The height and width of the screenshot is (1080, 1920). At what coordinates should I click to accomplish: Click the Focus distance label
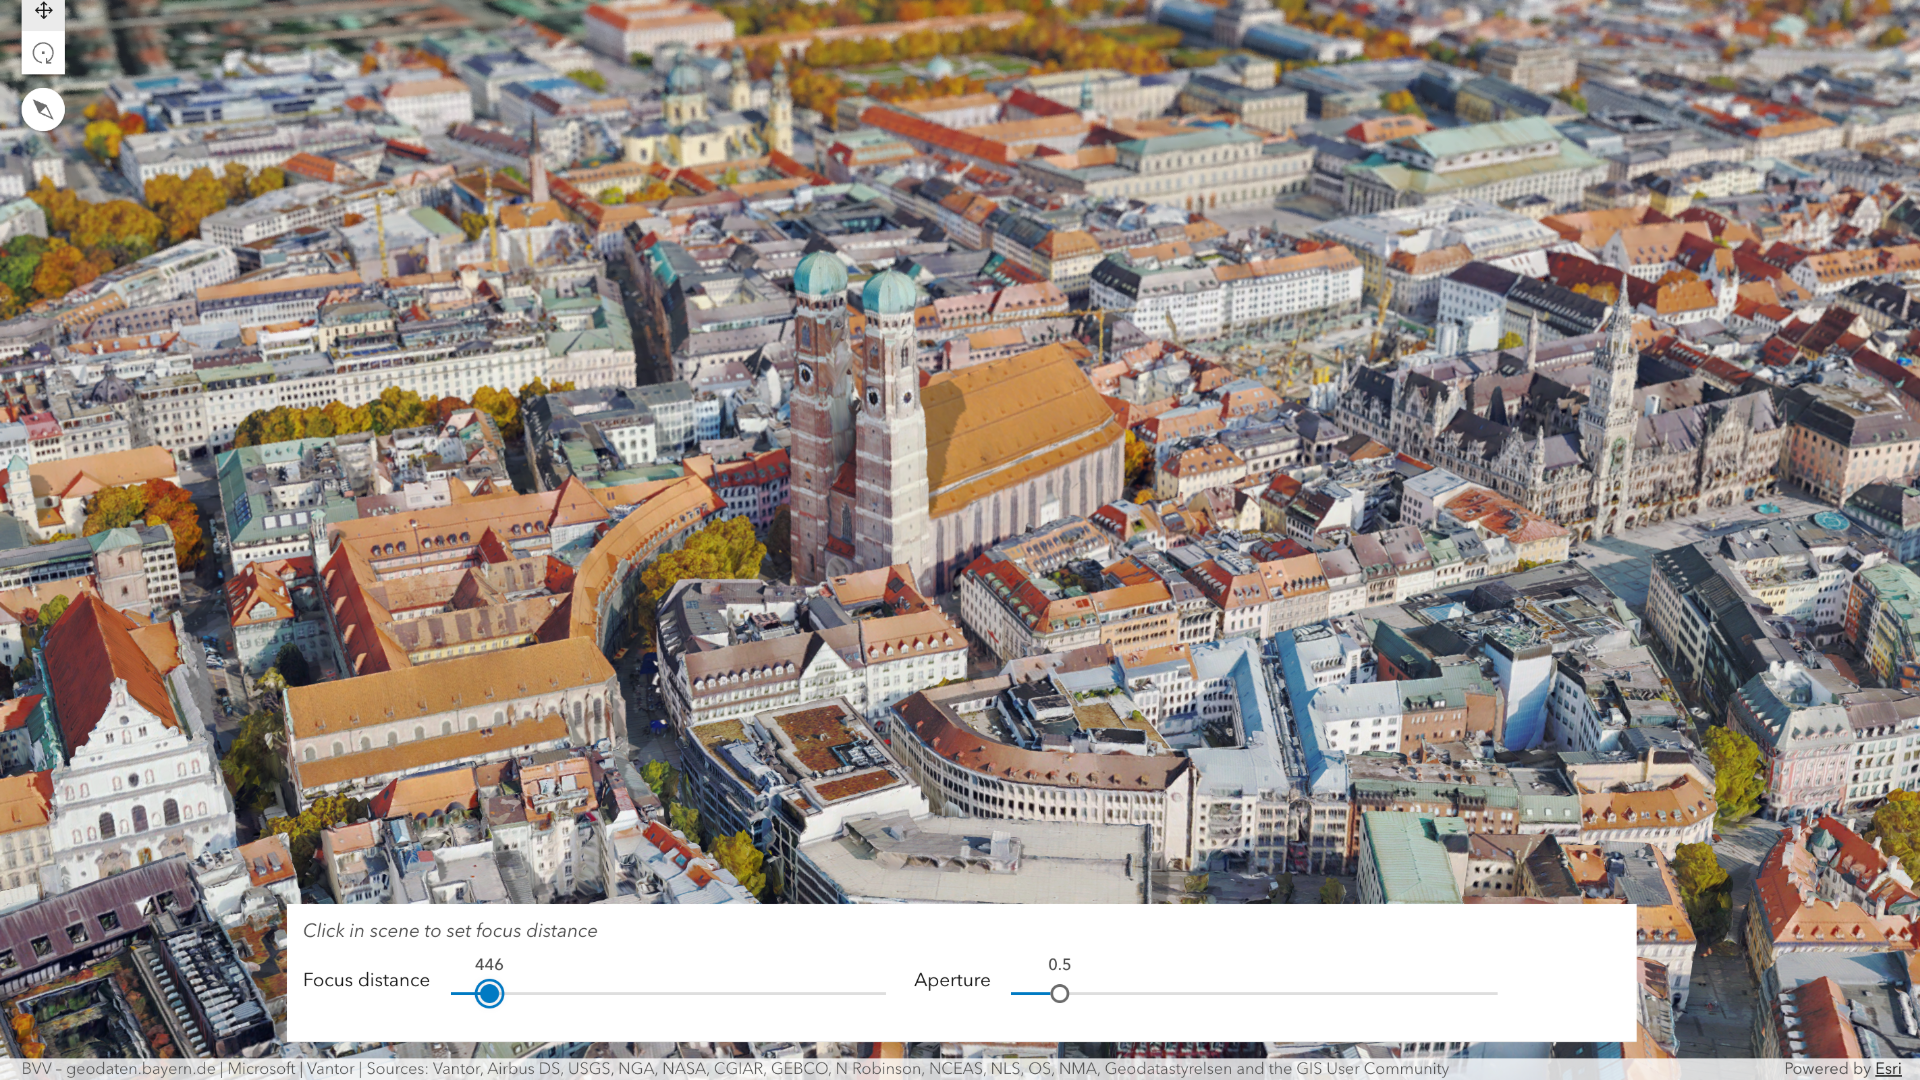tap(366, 981)
